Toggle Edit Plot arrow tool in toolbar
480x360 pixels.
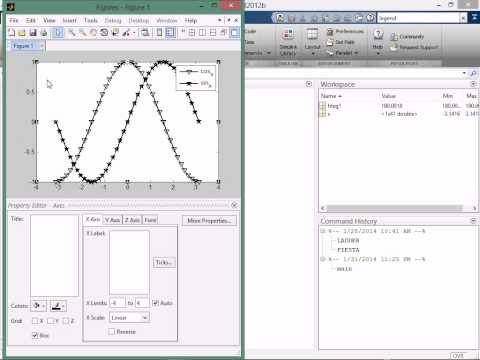coord(58,32)
